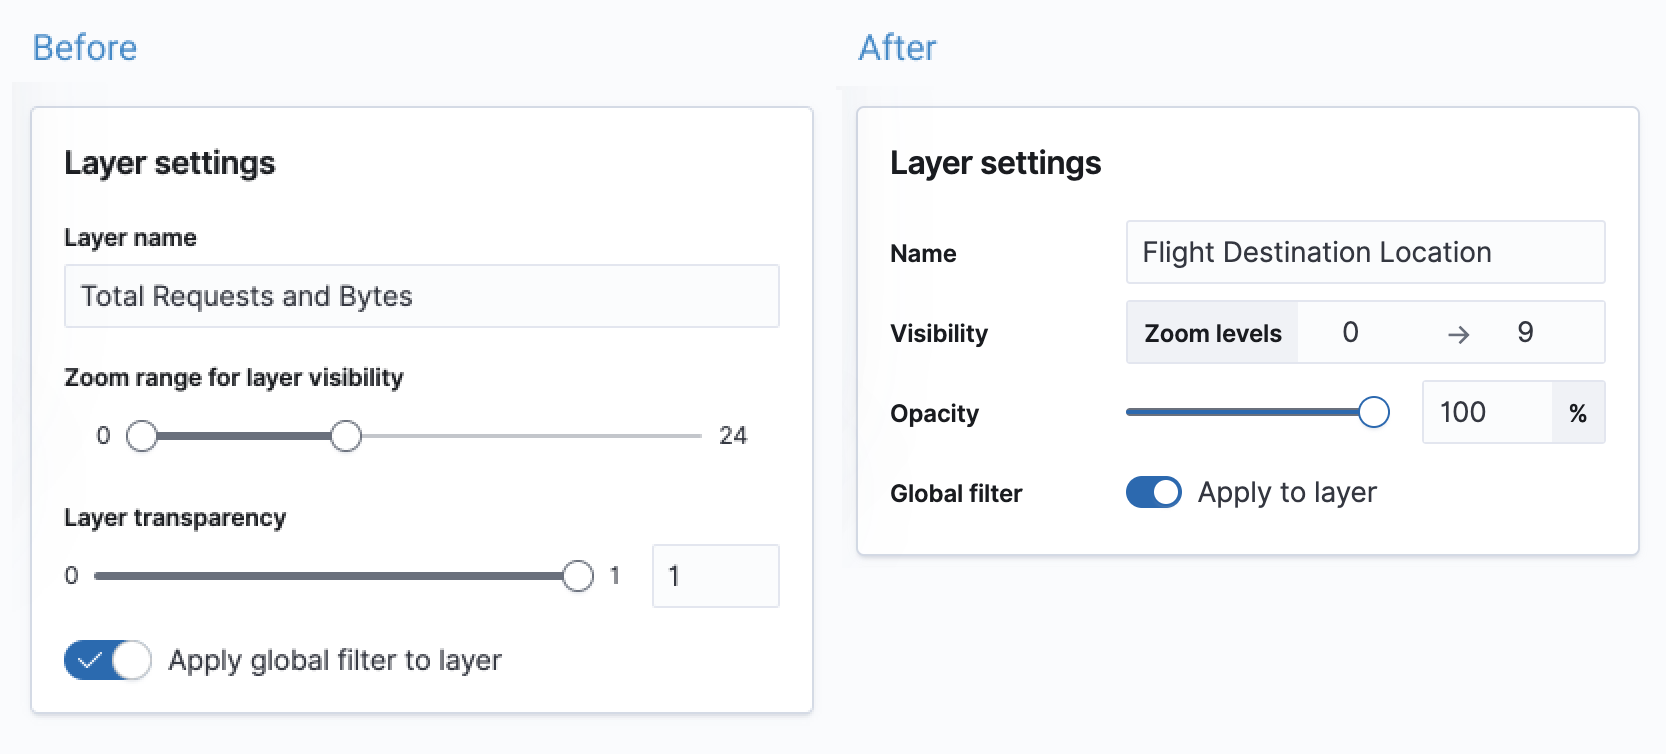Click the transparency number input showing 1

[x=715, y=576]
